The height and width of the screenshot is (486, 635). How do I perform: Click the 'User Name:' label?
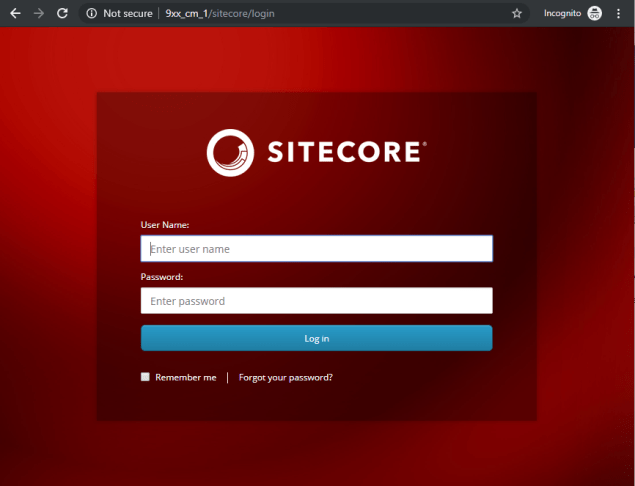click(165, 225)
